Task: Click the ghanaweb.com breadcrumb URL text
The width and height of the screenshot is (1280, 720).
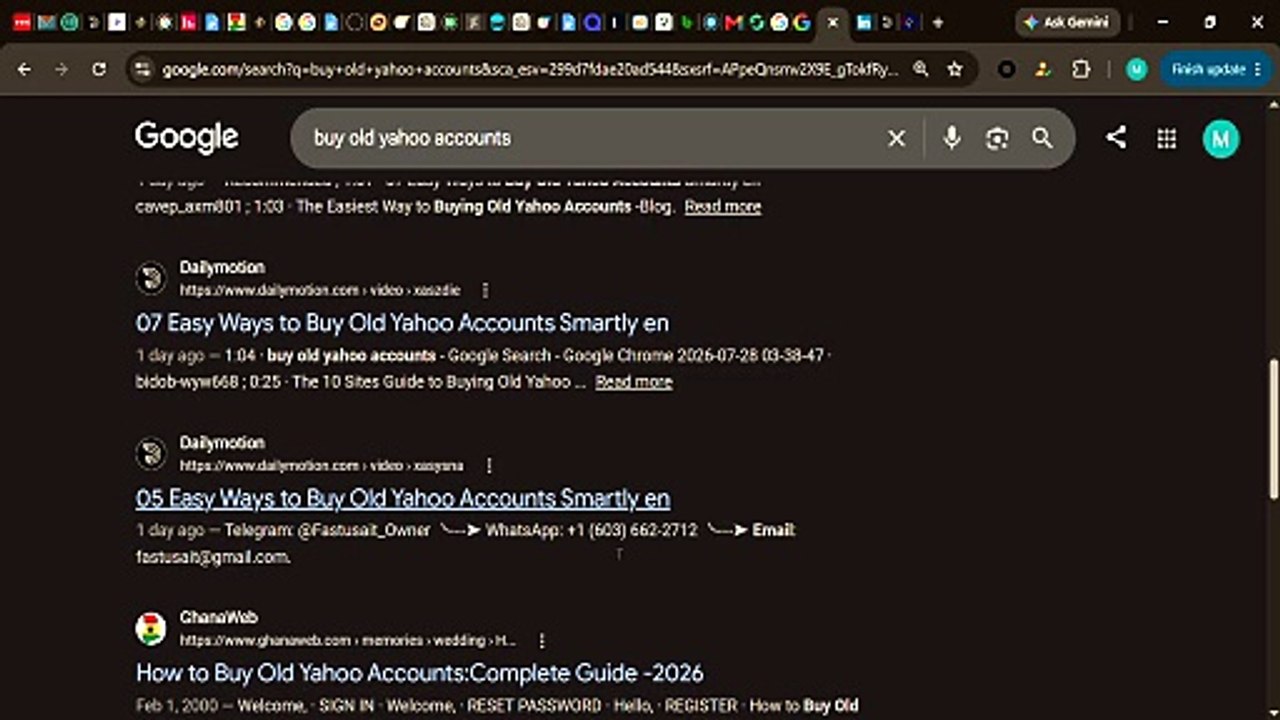Action: (x=348, y=640)
